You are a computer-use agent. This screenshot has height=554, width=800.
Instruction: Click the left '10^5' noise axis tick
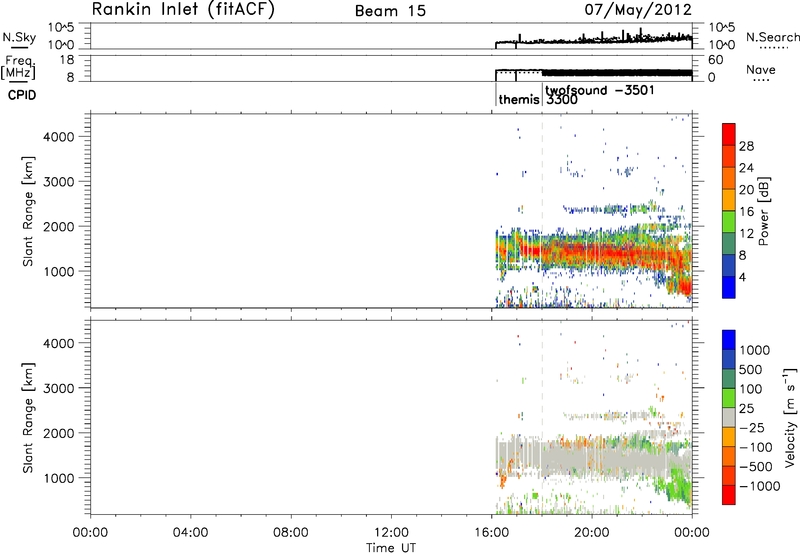point(60,28)
